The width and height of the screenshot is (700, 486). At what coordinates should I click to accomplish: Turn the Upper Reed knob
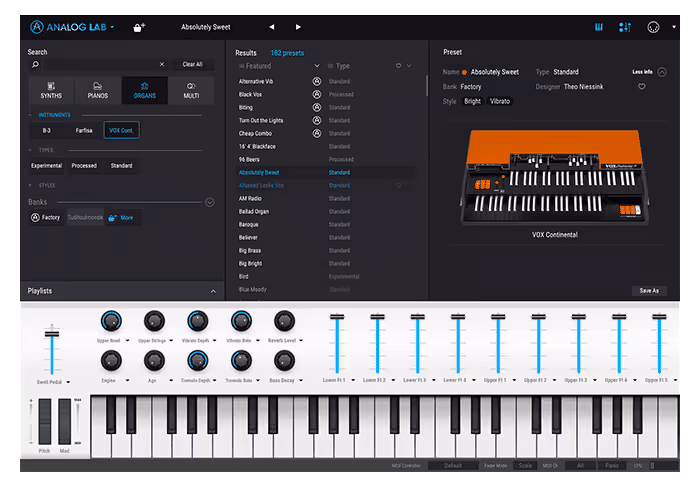pyautogui.click(x=111, y=321)
